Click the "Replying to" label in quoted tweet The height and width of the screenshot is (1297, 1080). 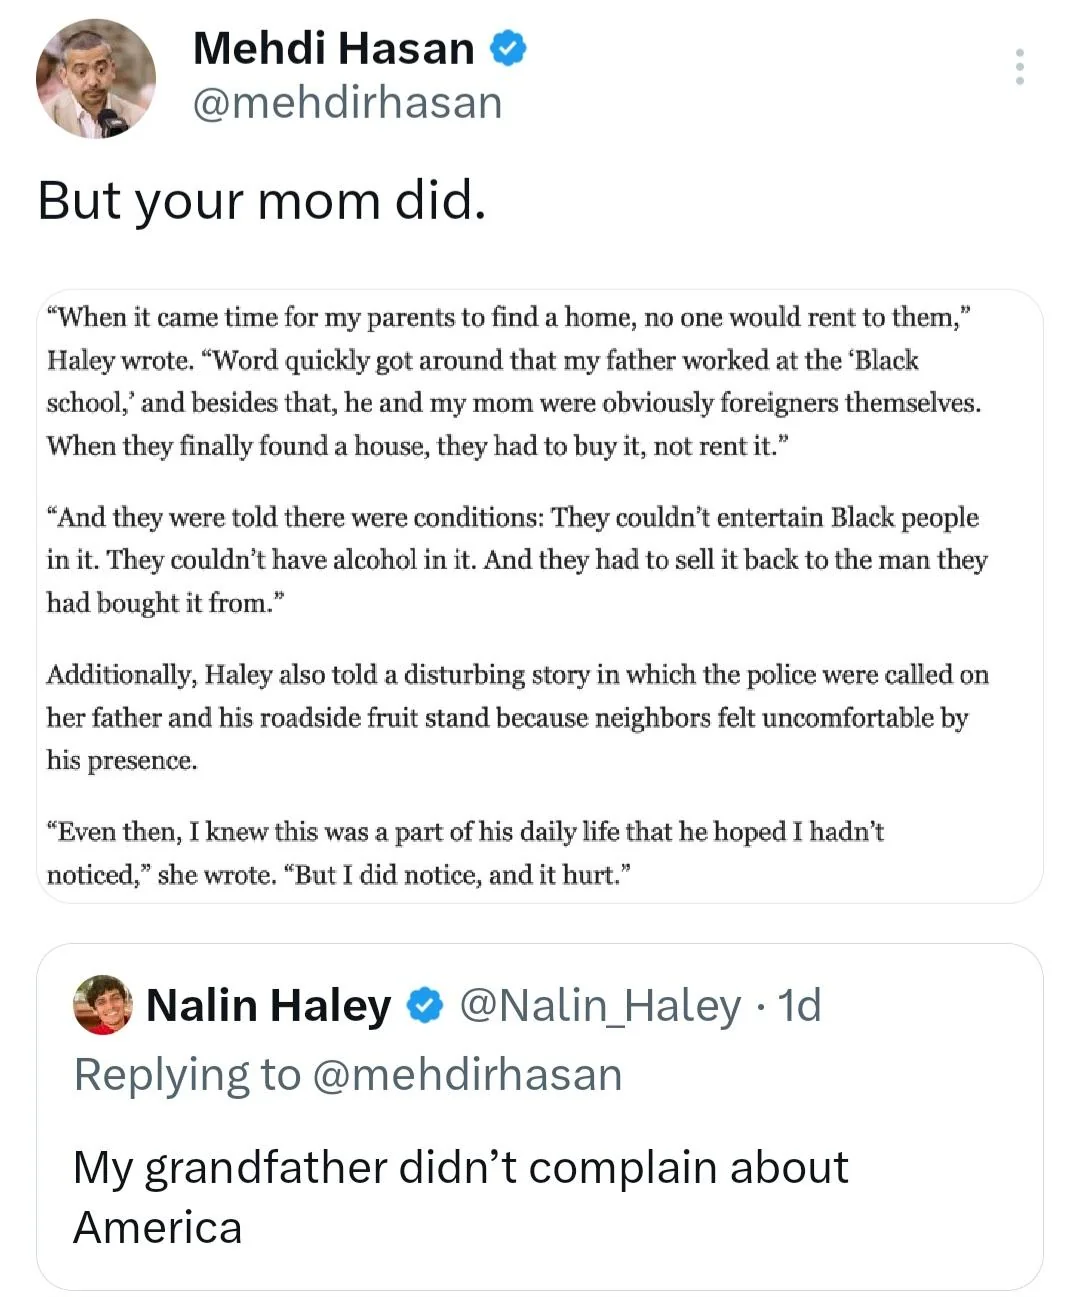point(187,1075)
